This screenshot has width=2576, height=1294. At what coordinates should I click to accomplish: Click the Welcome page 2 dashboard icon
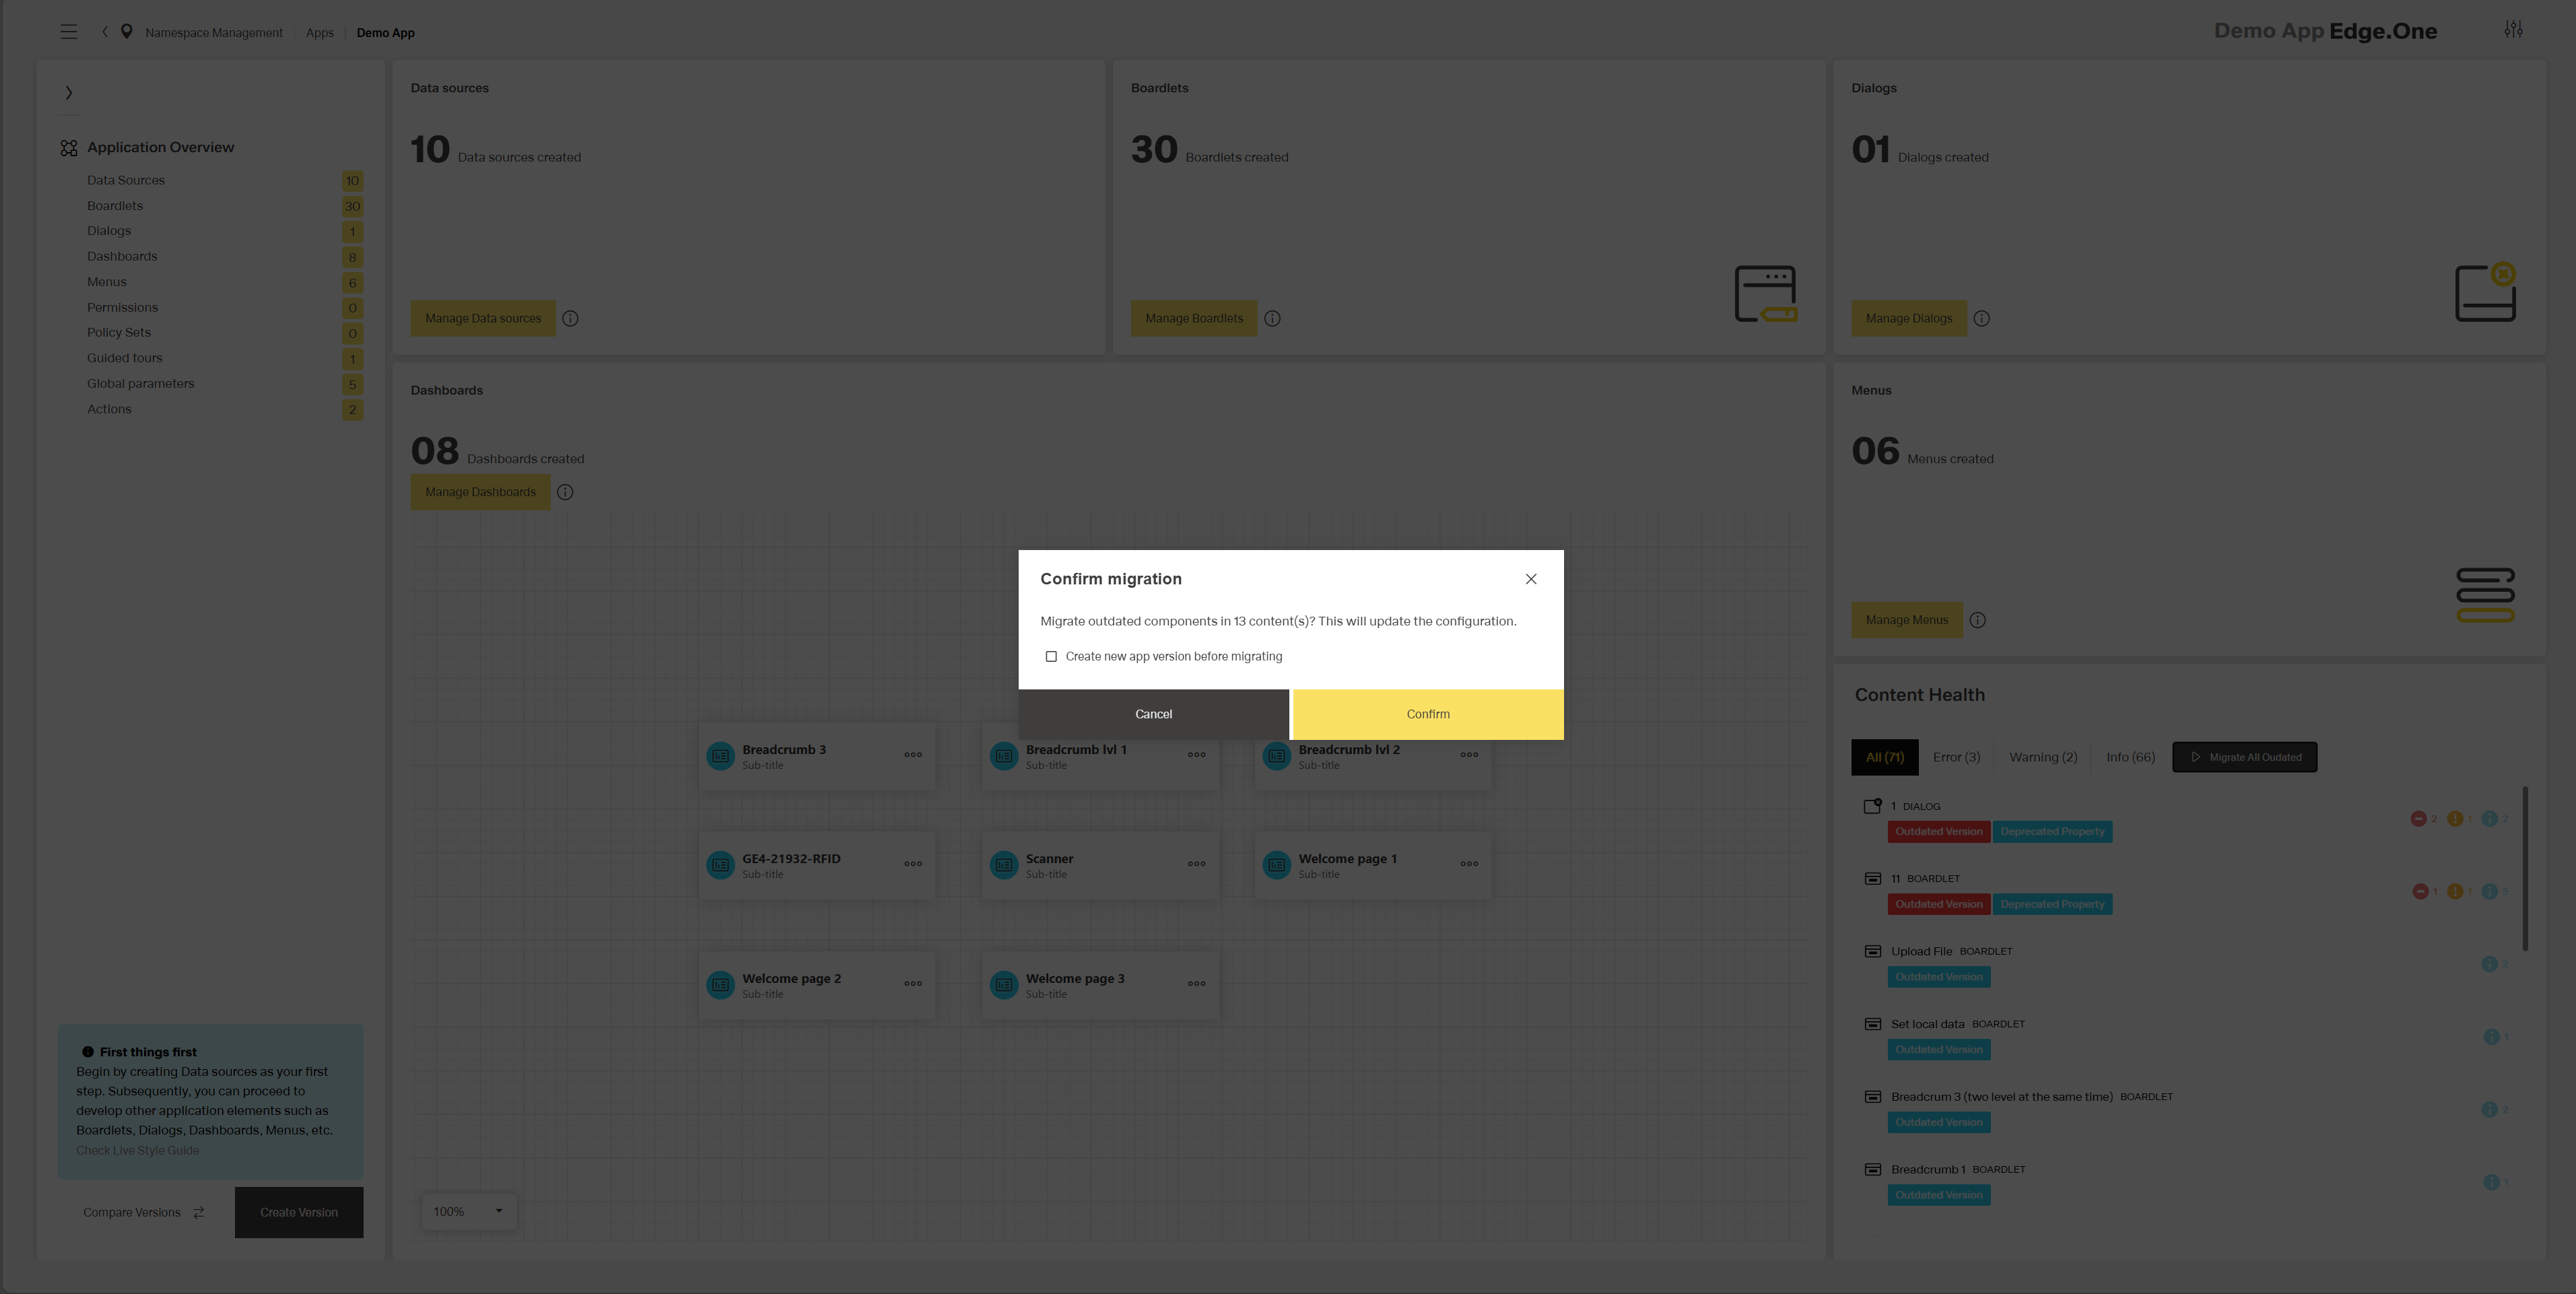[x=720, y=985]
